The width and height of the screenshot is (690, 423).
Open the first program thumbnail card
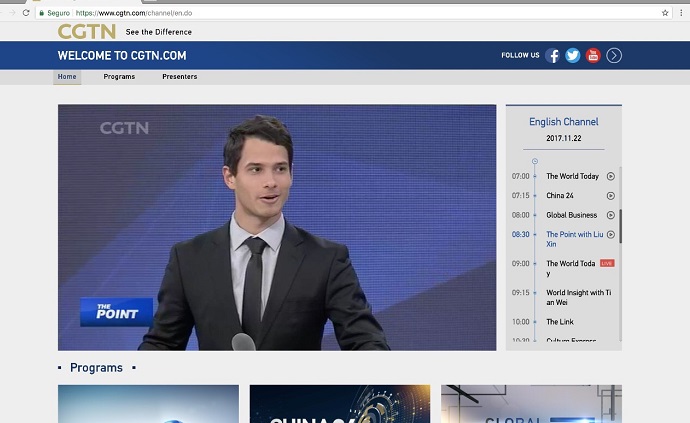click(148, 404)
